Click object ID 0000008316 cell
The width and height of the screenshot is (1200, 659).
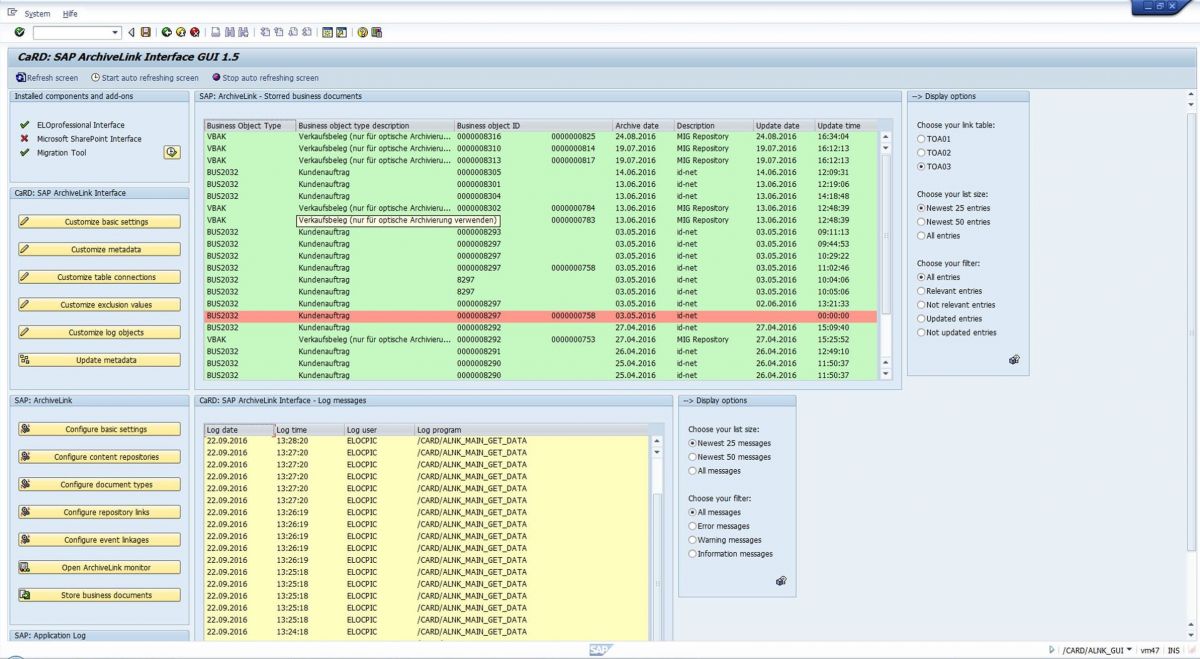tap(479, 137)
